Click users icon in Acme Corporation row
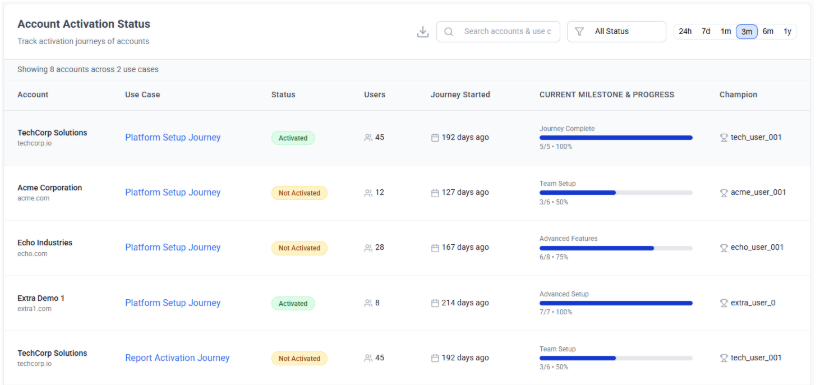 tap(368, 193)
